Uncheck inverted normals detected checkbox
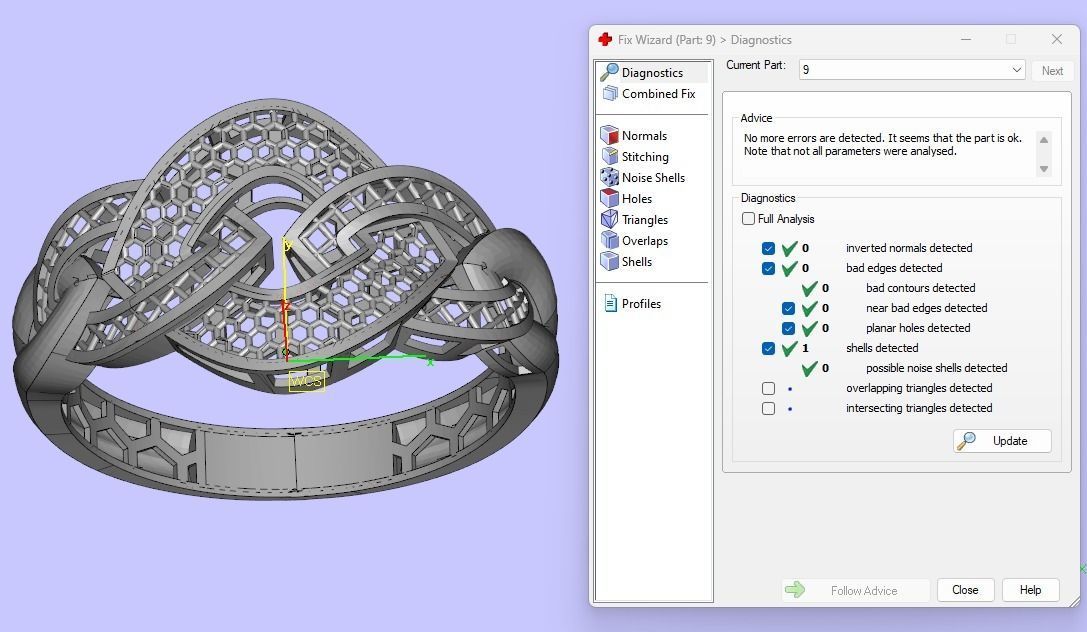Image resolution: width=1087 pixels, height=632 pixels. click(x=768, y=248)
